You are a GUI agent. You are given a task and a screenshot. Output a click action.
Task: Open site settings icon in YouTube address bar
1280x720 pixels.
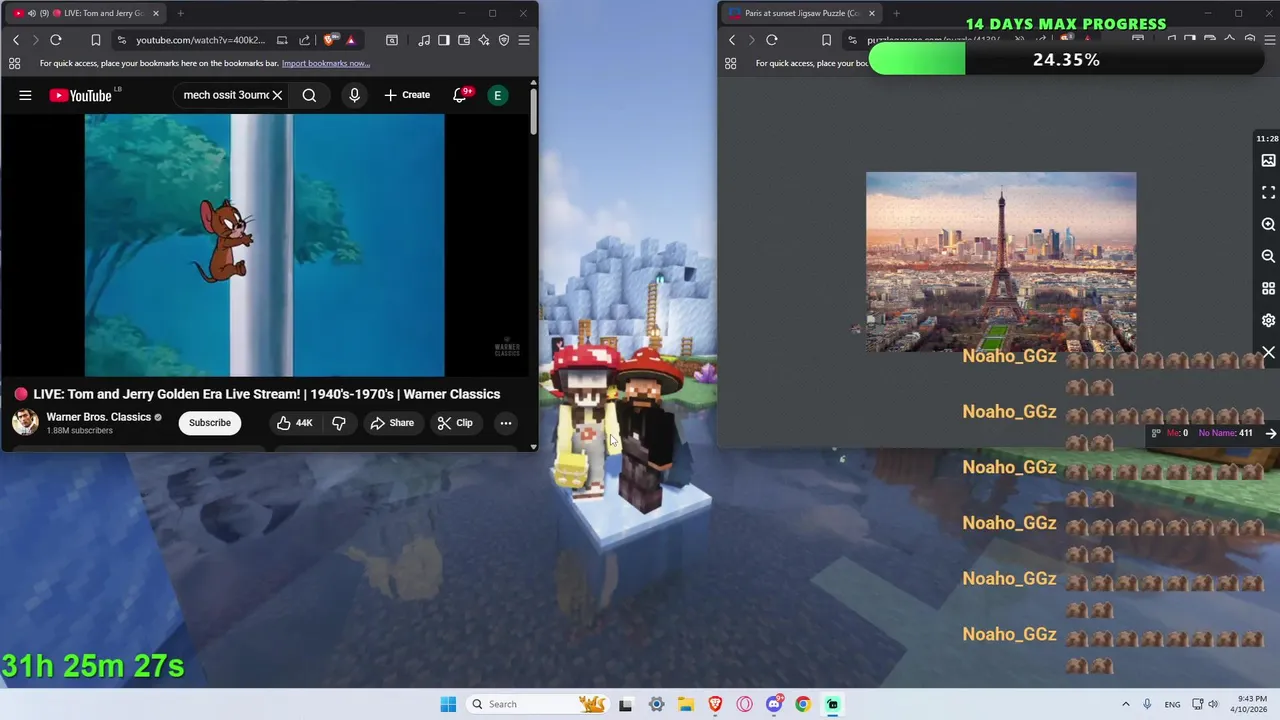pos(122,40)
